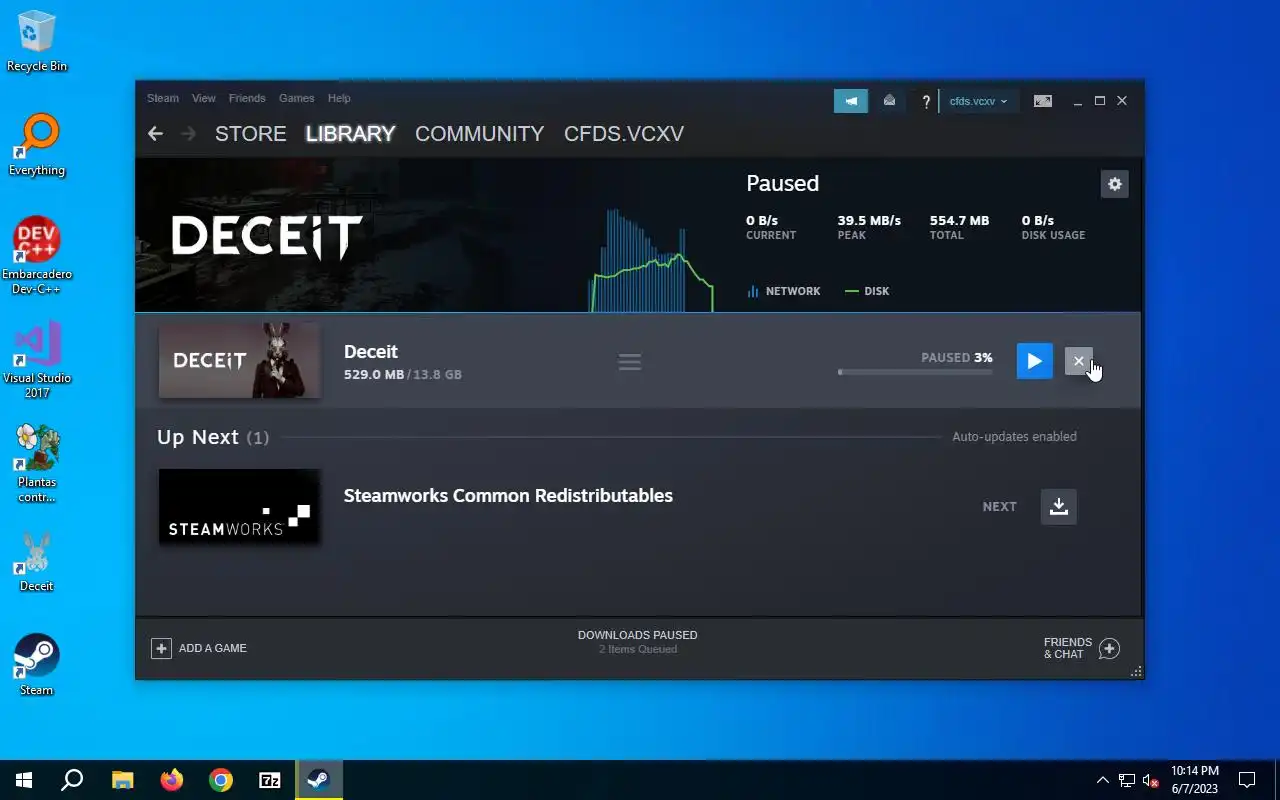This screenshot has width=1280, height=800.
Task: Click the DECEIT banner logo
Action: point(266,238)
